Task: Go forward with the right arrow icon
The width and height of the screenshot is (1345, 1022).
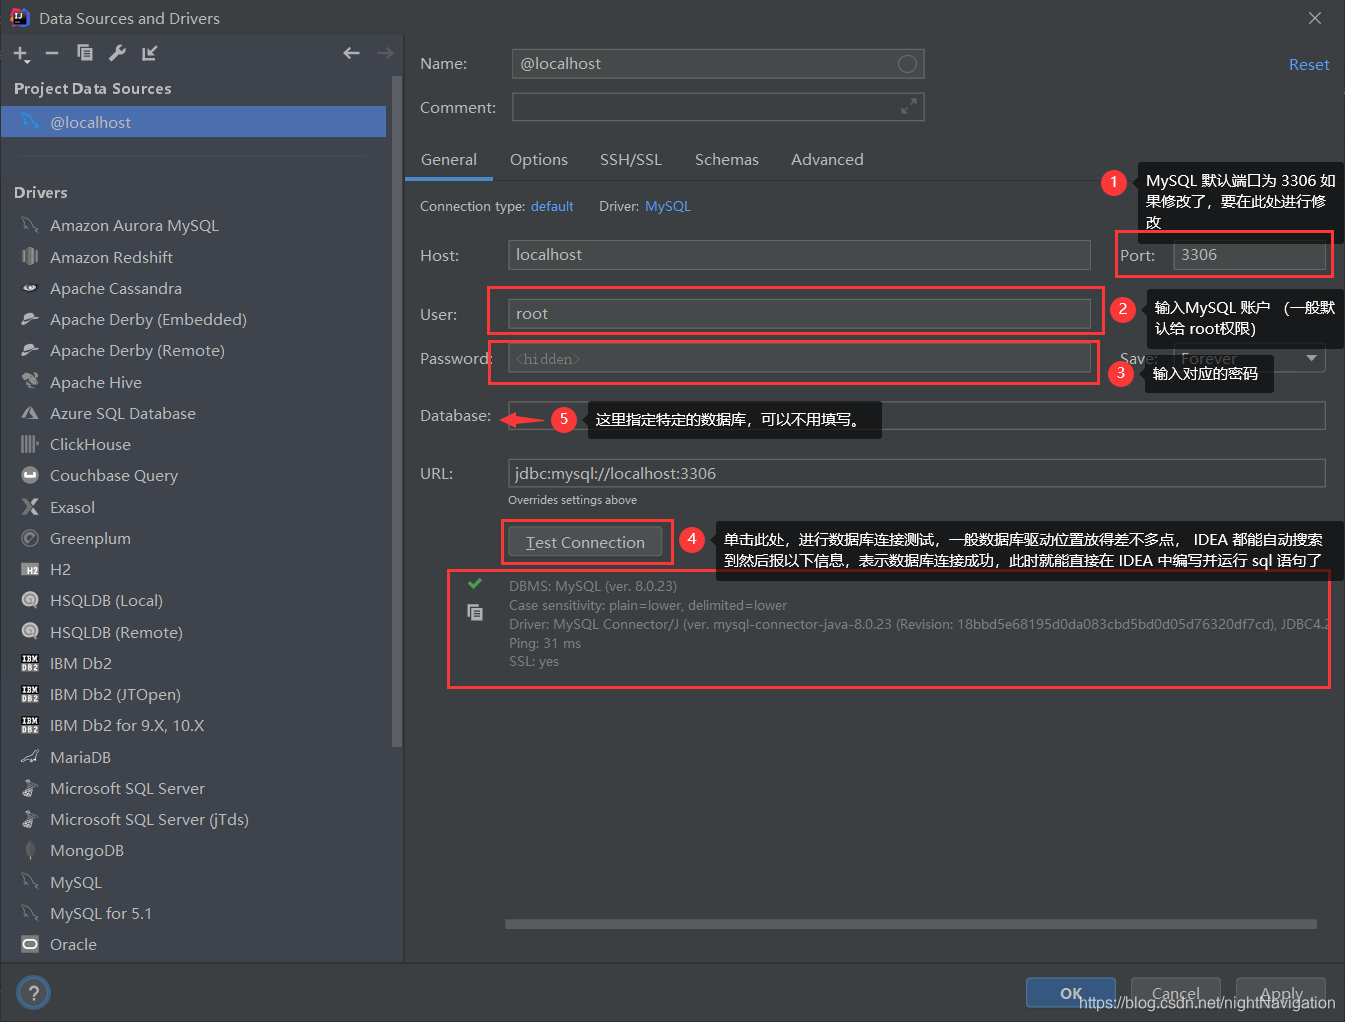Action: (x=385, y=53)
